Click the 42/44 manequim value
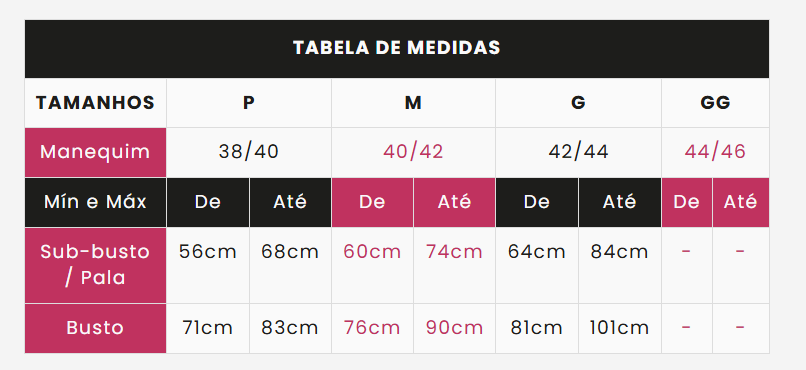This screenshot has height=370, width=806. click(578, 152)
